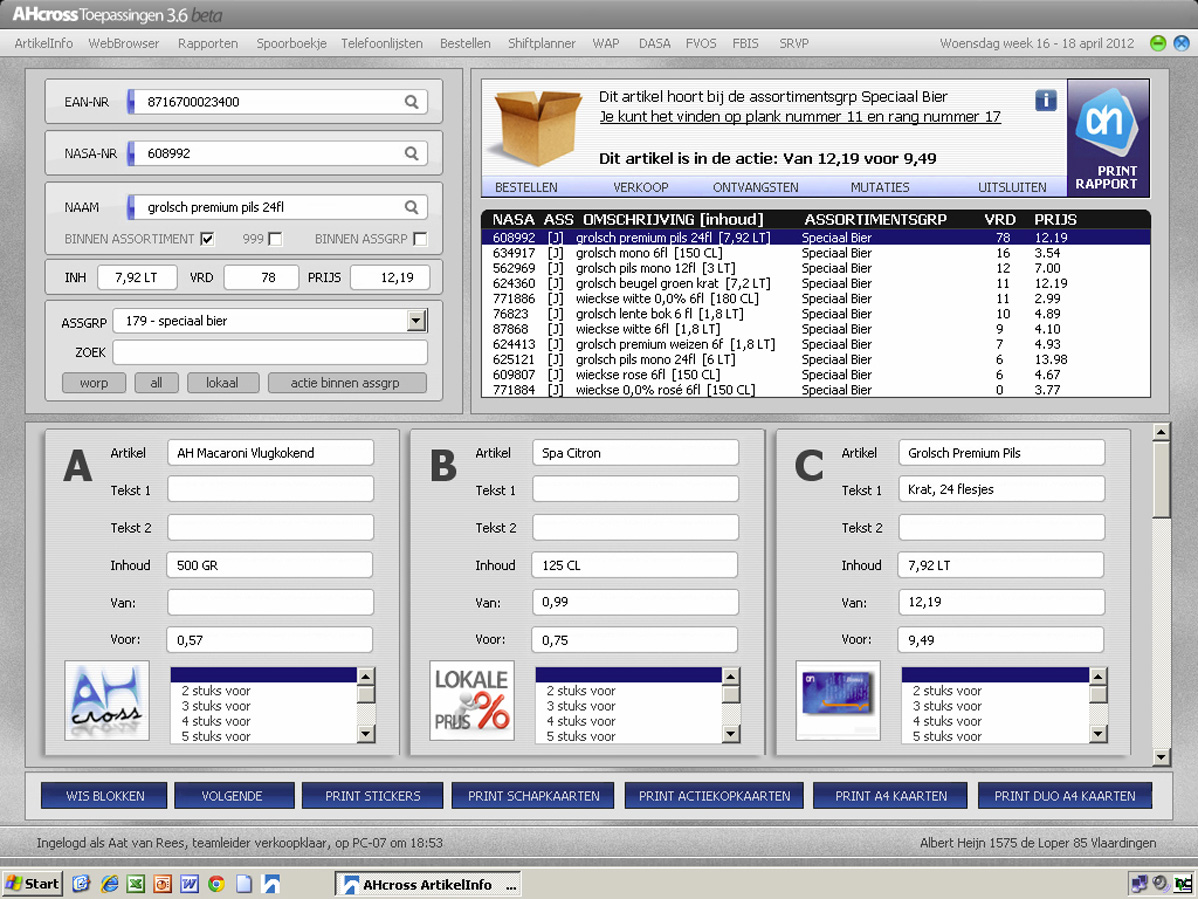Enable BINNEN ASSGRP checkbox

pos(420,239)
